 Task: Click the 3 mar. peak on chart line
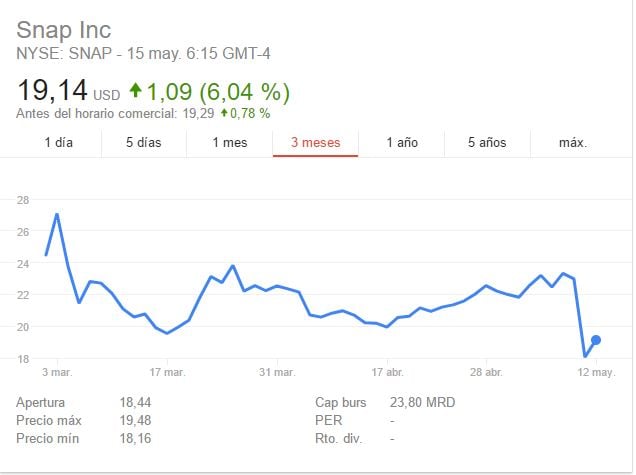pos(57,214)
